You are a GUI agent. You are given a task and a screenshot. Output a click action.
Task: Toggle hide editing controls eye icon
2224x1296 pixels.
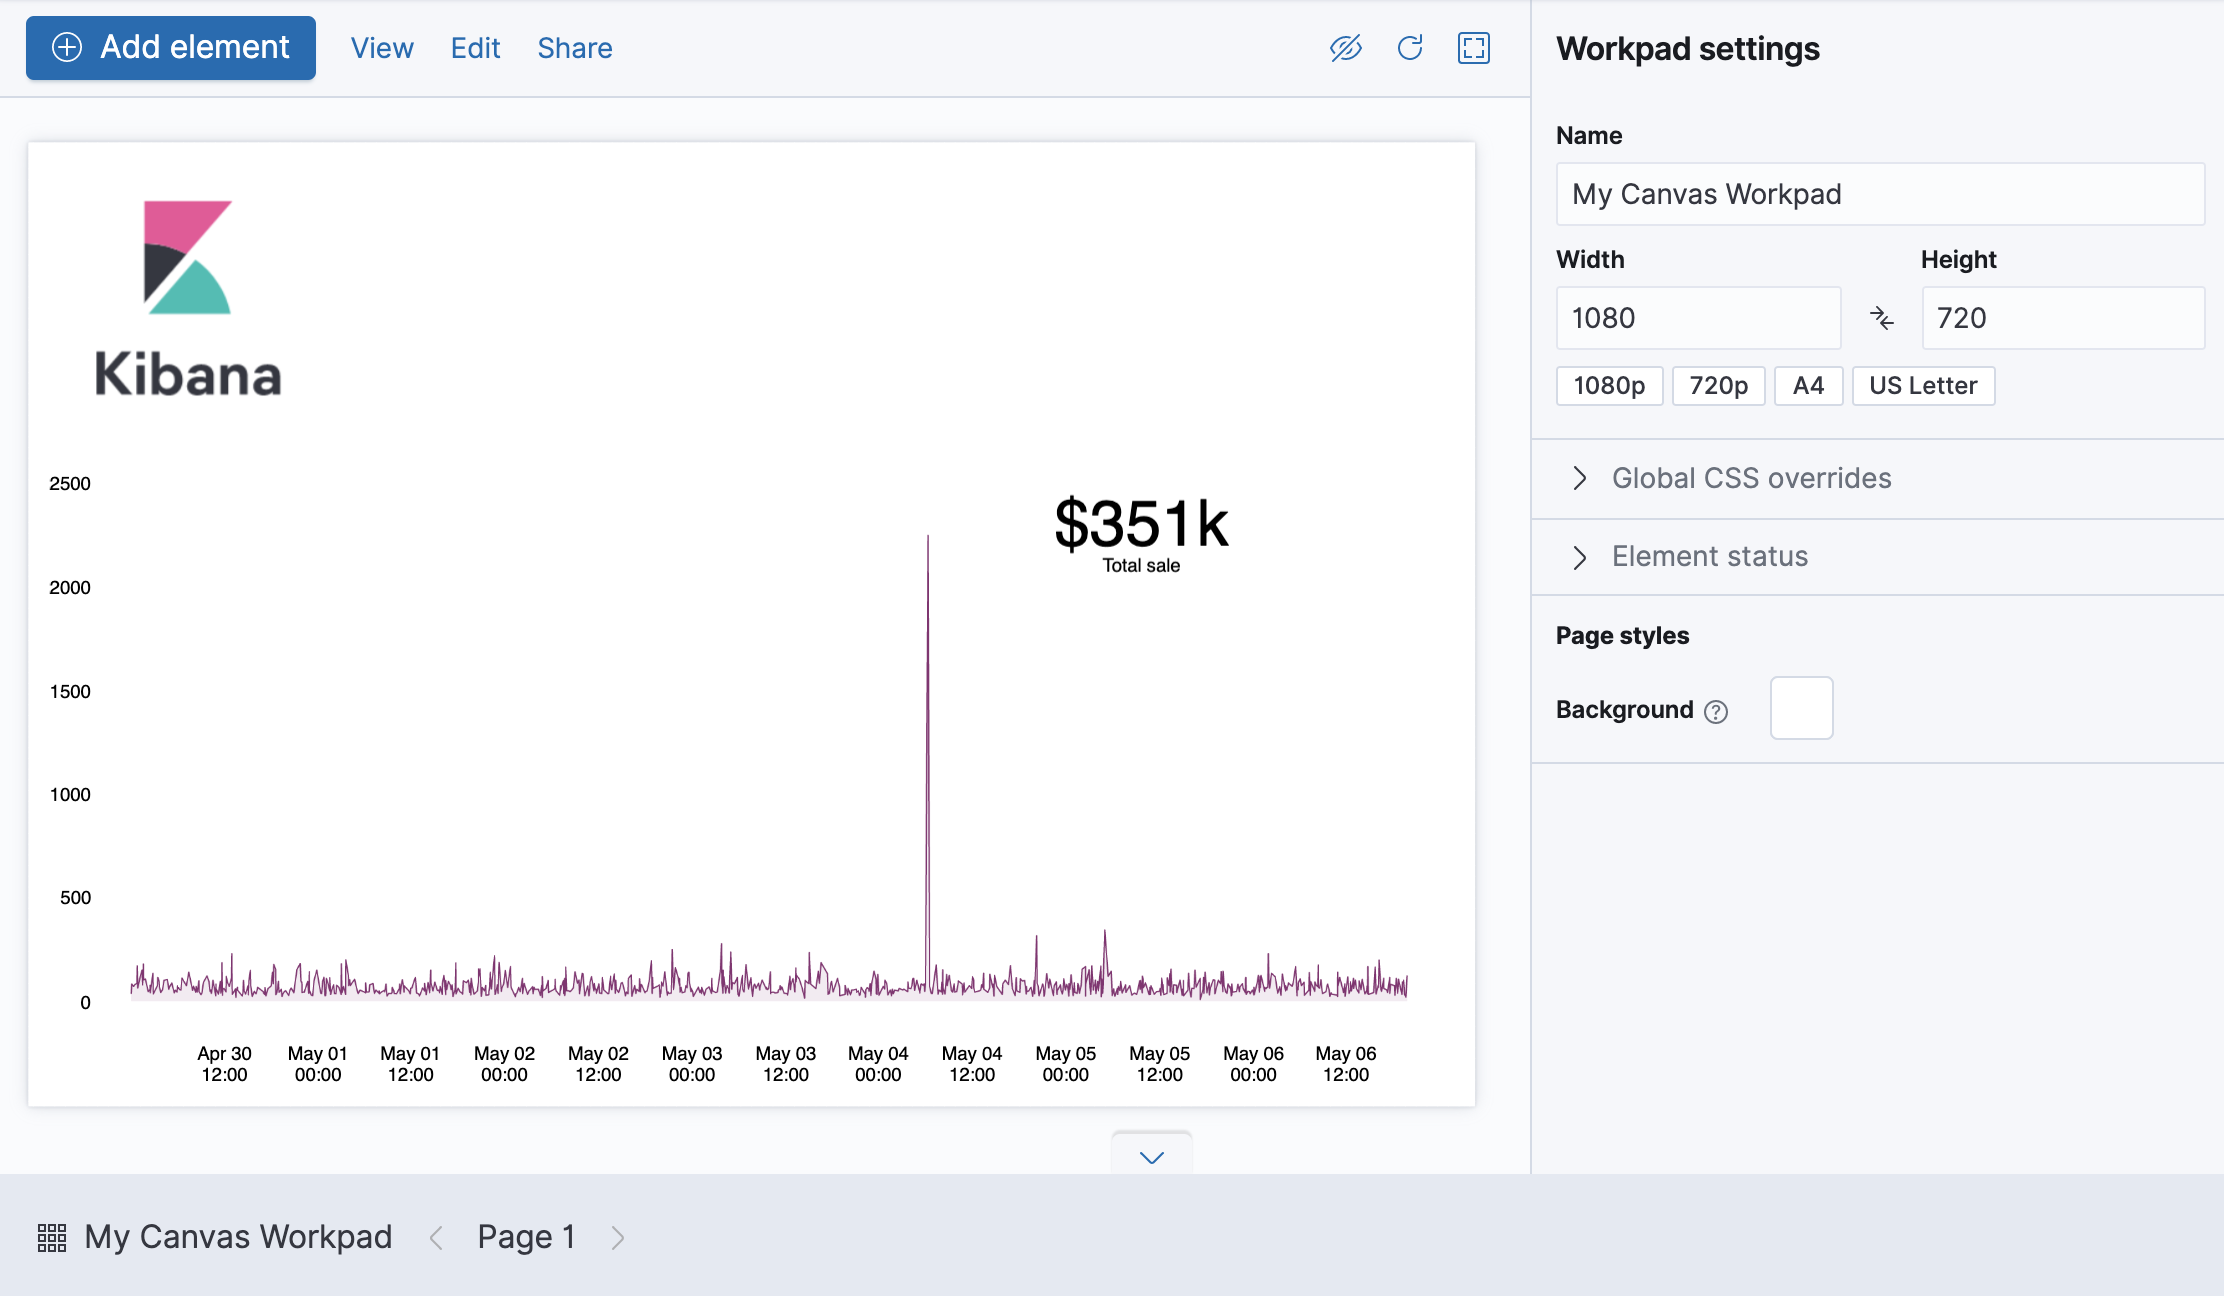tap(1347, 47)
